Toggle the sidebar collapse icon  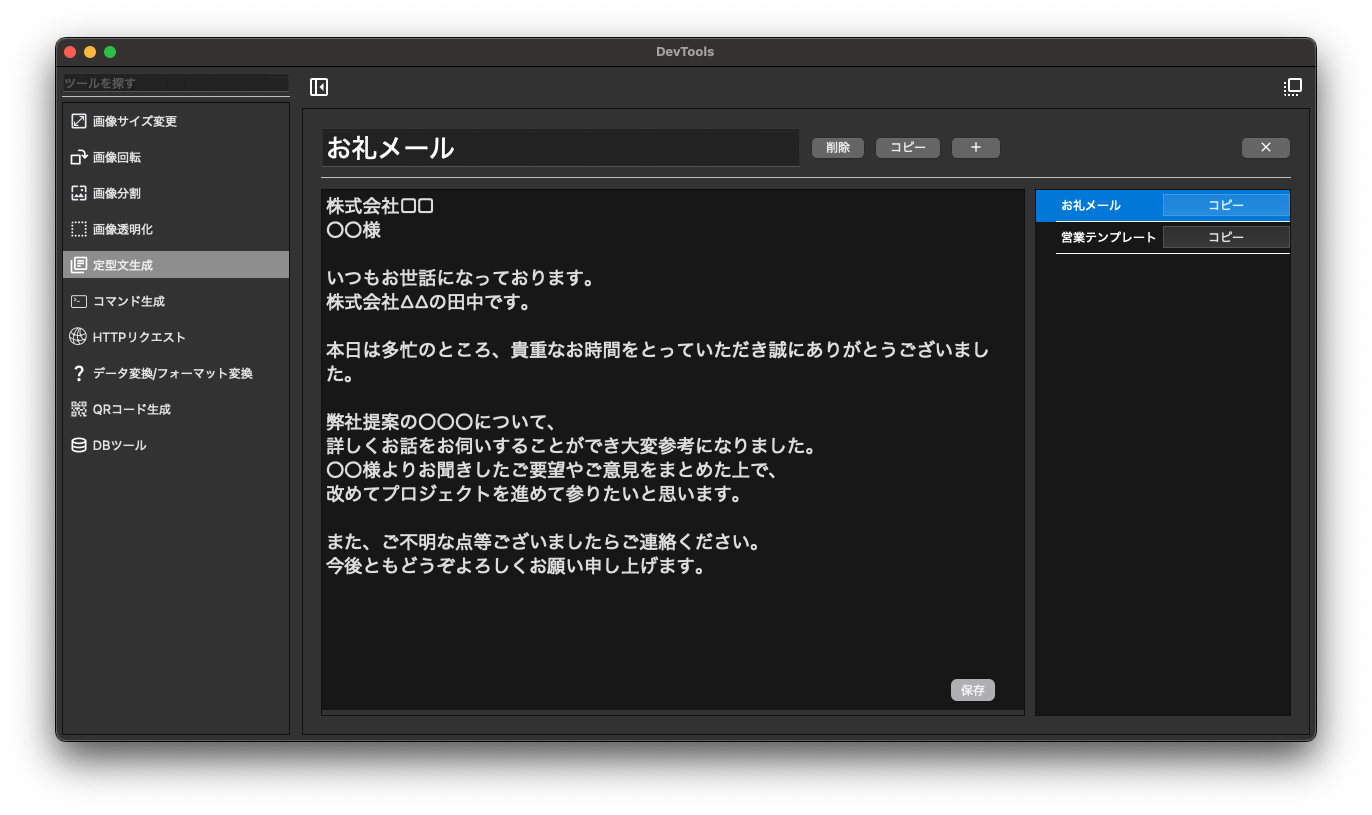click(319, 87)
